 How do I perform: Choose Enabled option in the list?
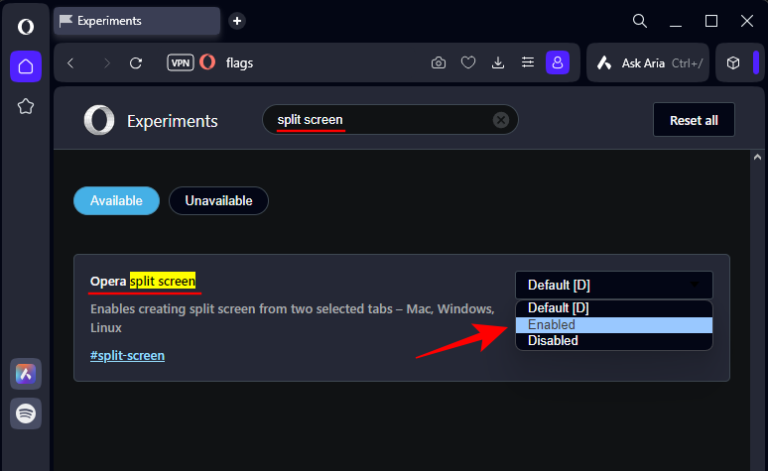coord(614,325)
